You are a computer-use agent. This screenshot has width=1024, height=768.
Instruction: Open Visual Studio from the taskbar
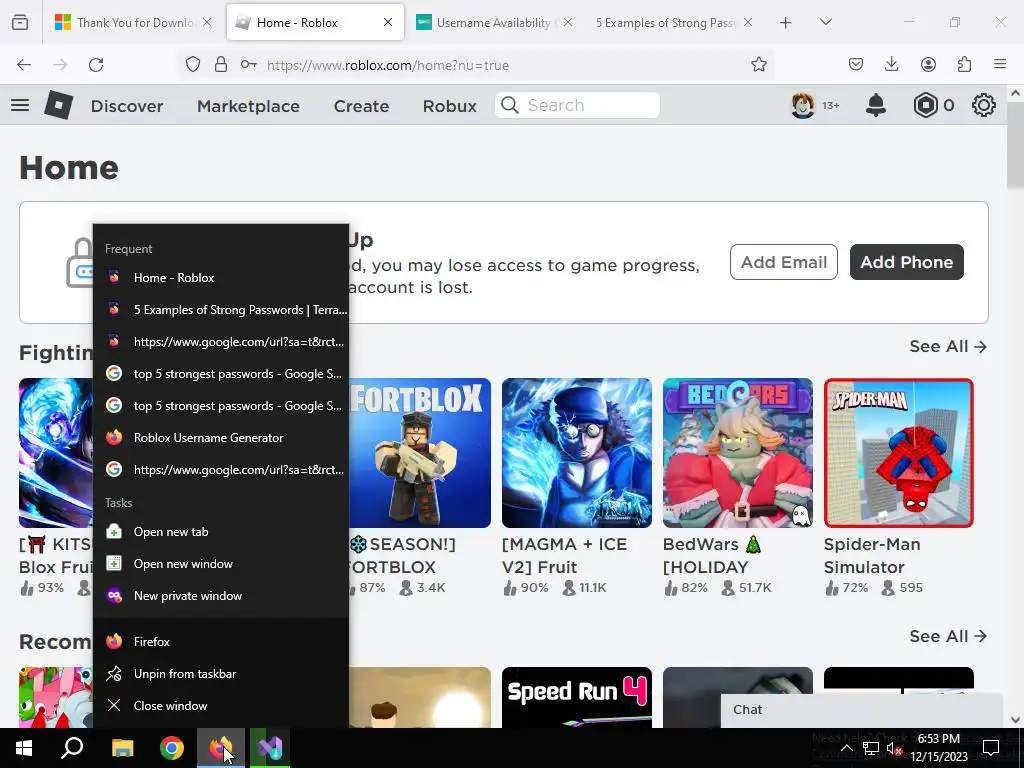coord(269,748)
